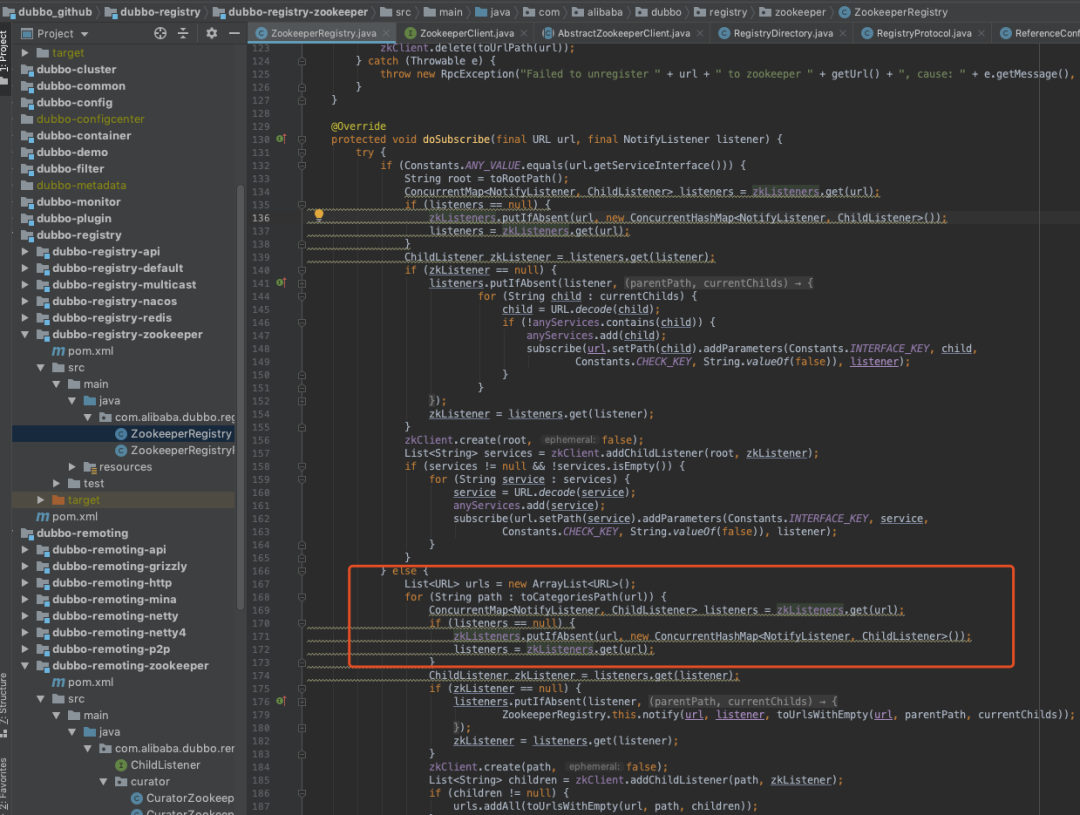Image resolution: width=1080 pixels, height=815 pixels.
Task: Switch to the RegistryDirectory.java tab
Action: click(782, 34)
